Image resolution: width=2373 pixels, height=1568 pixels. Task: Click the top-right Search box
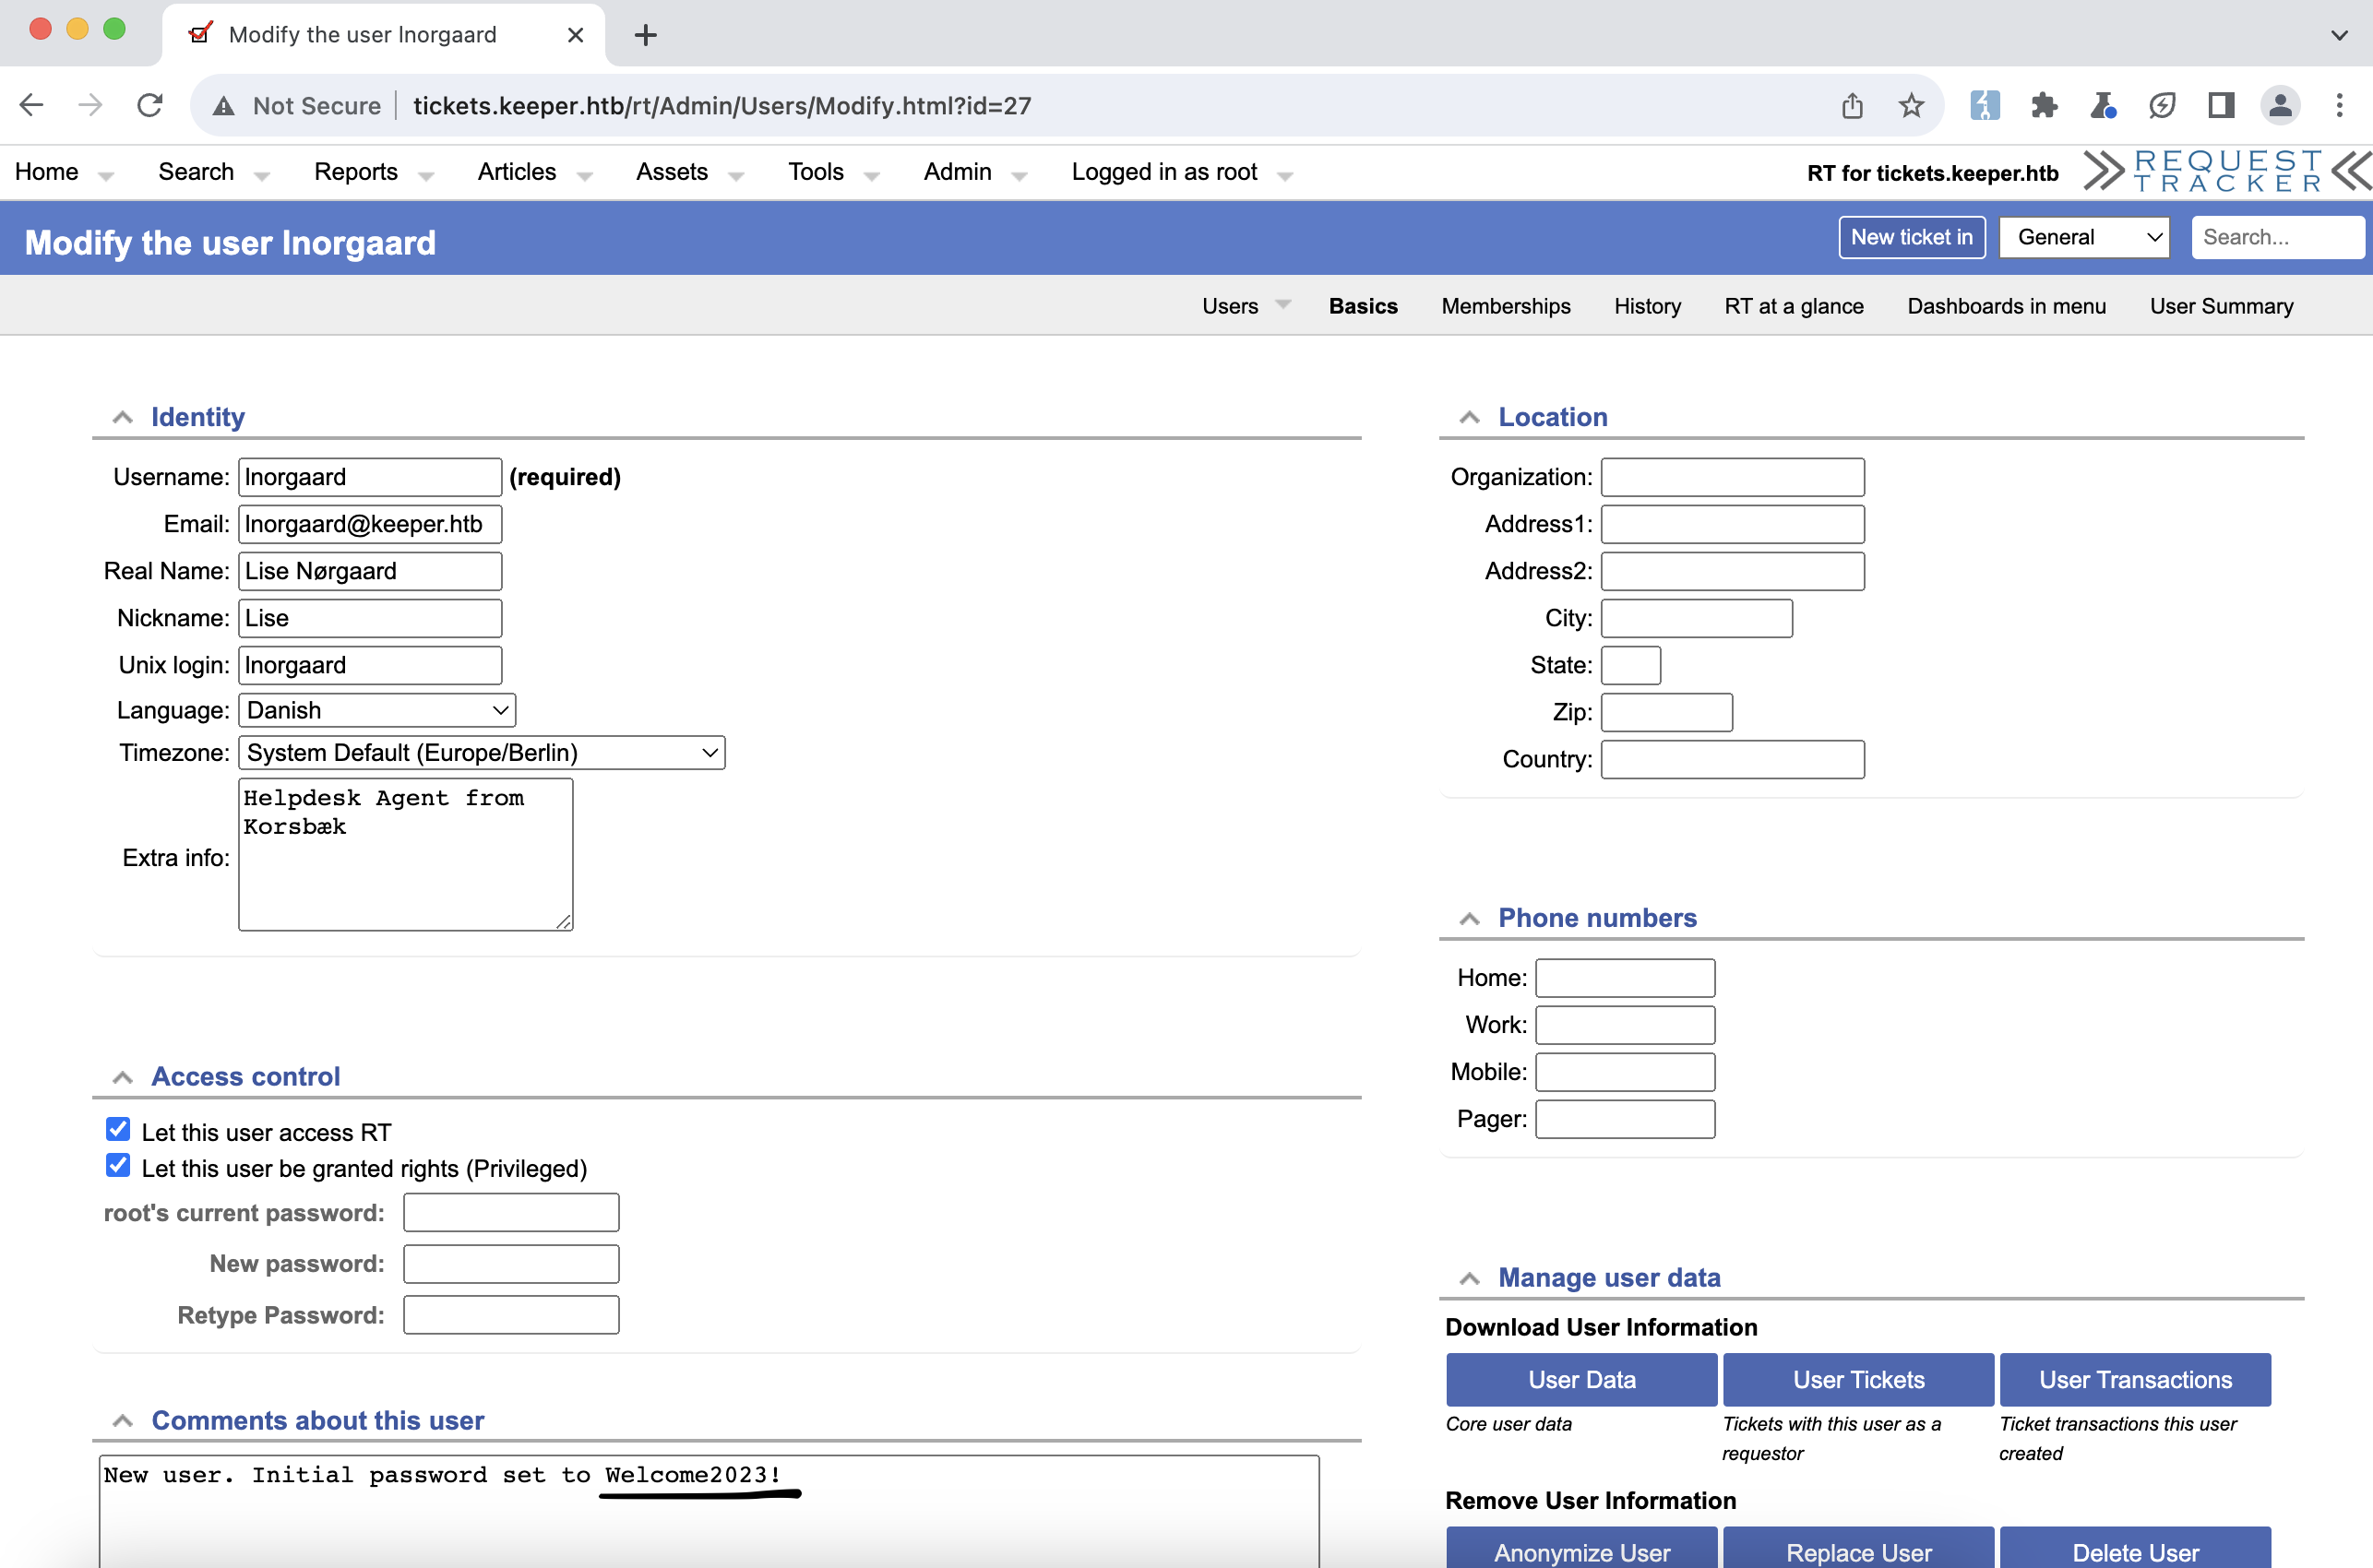click(x=2277, y=237)
